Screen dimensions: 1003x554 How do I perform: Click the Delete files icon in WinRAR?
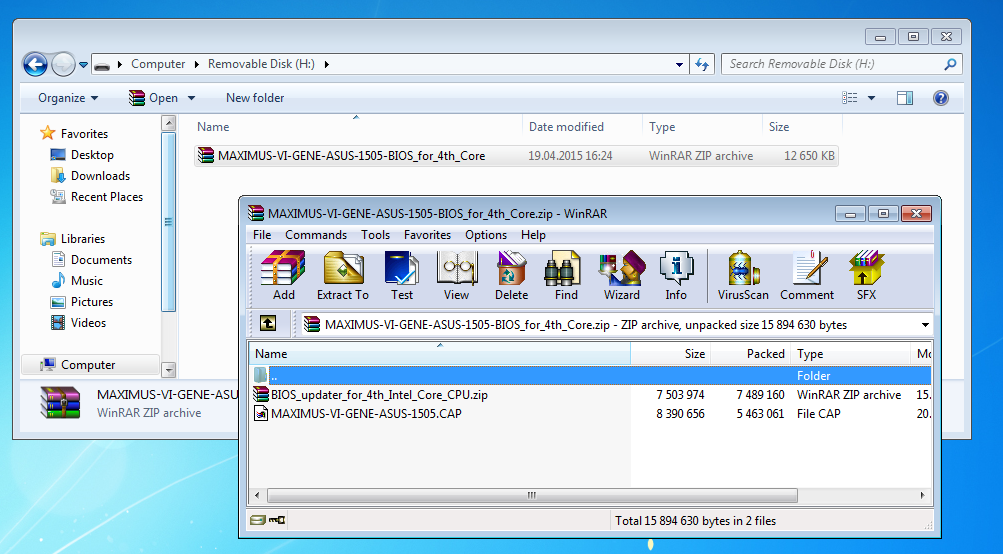click(512, 275)
